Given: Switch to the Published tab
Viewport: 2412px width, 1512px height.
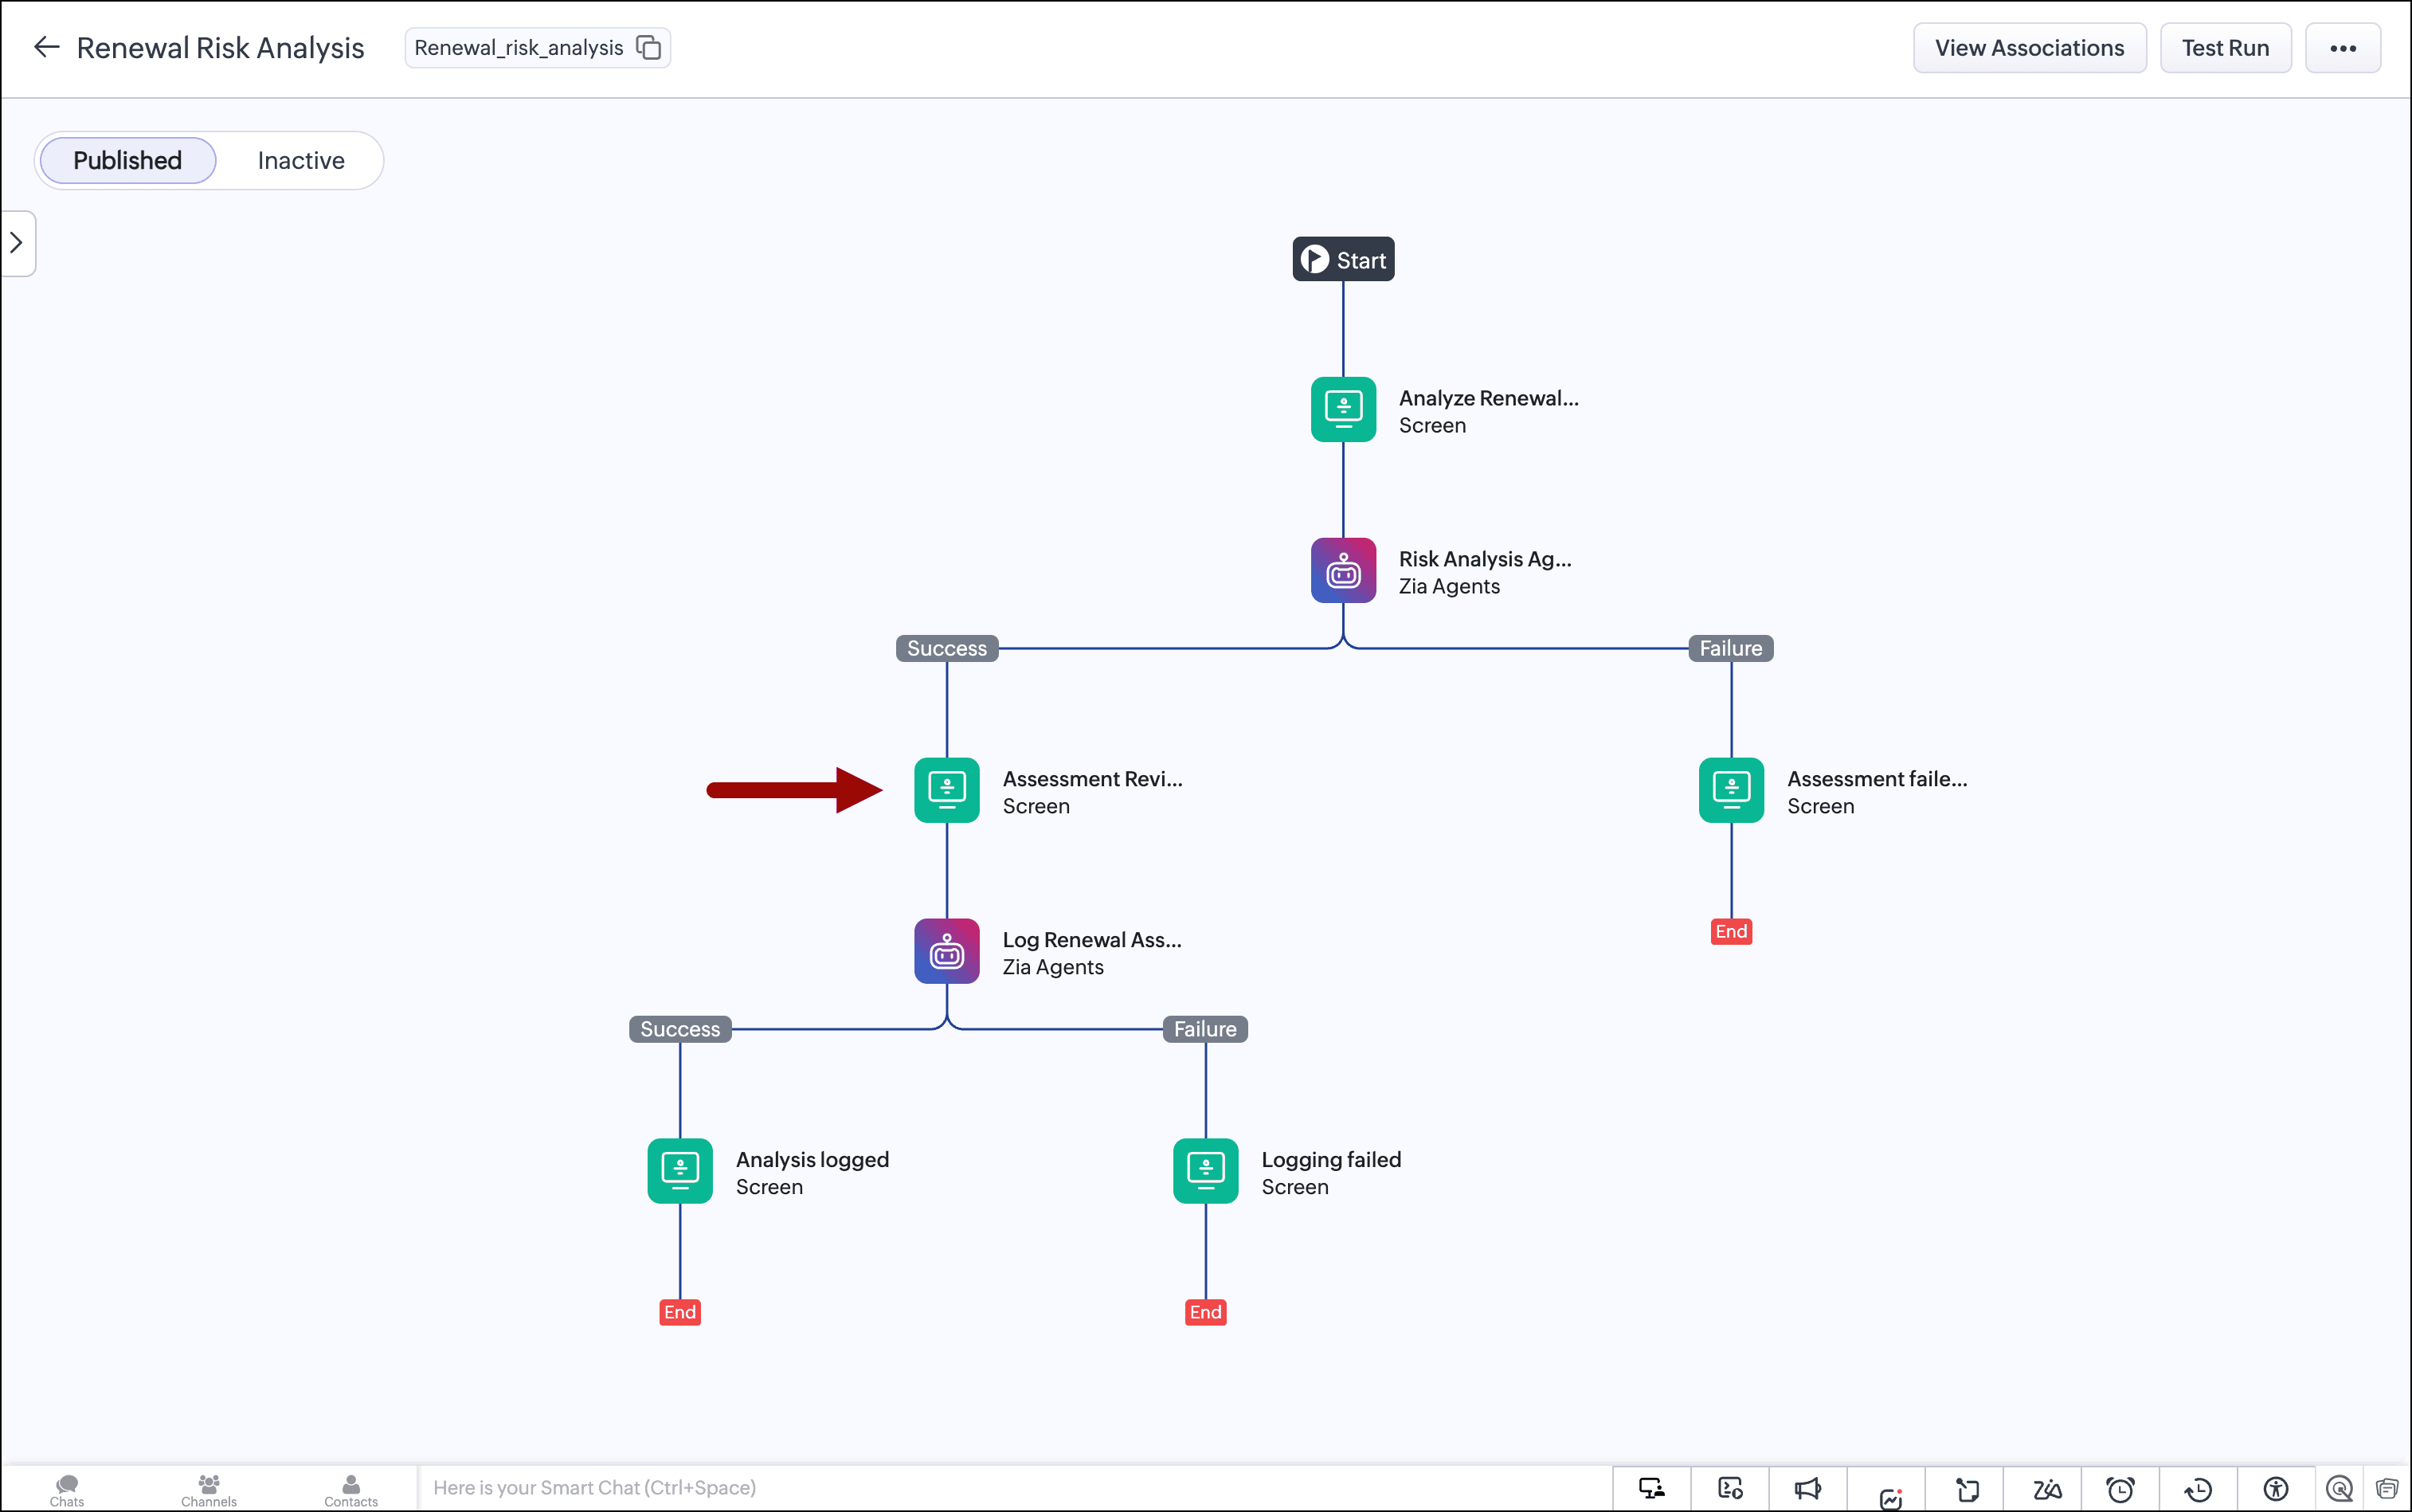Looking at the screenshot, I should pos(128,160).
